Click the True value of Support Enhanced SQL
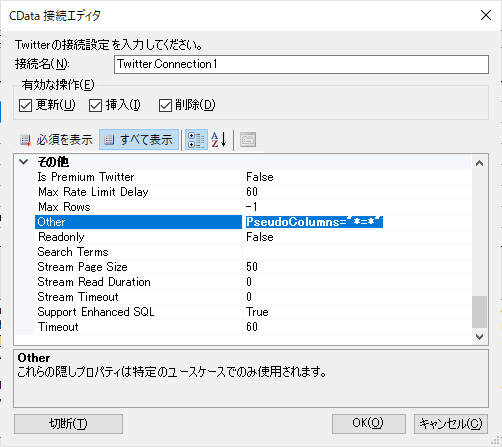The height and width of the screenshot is (447, 502). click(357, 312)
